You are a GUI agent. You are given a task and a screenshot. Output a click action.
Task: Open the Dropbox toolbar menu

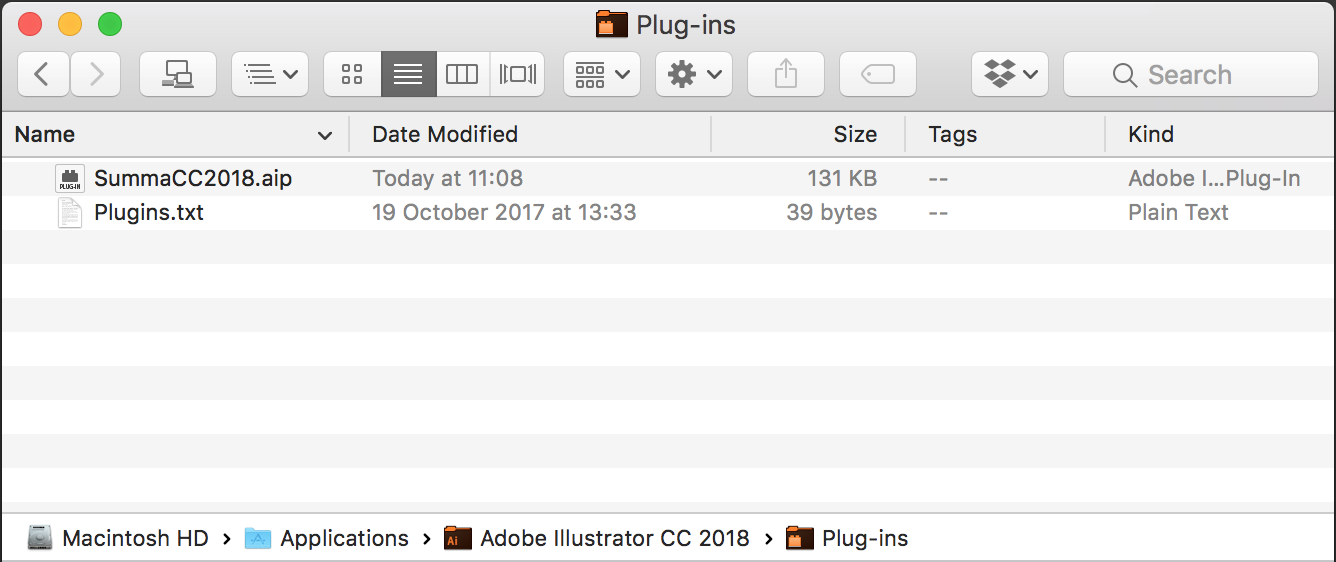pos(1010,74)
